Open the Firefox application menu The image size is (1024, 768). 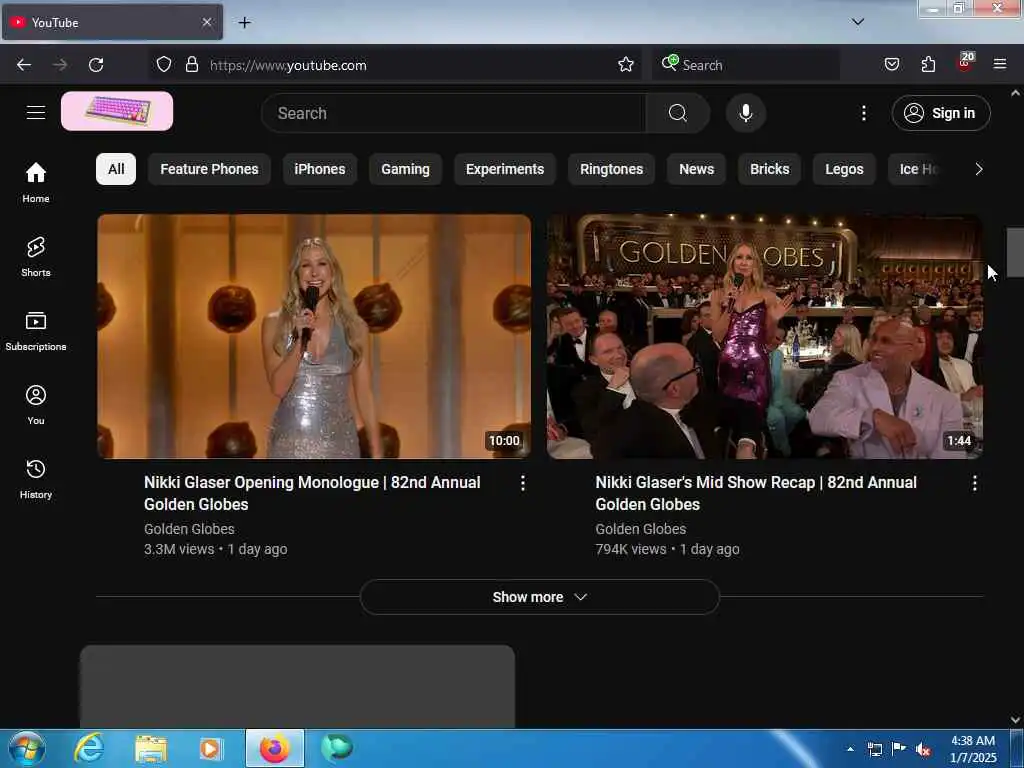tap(999, 64)
